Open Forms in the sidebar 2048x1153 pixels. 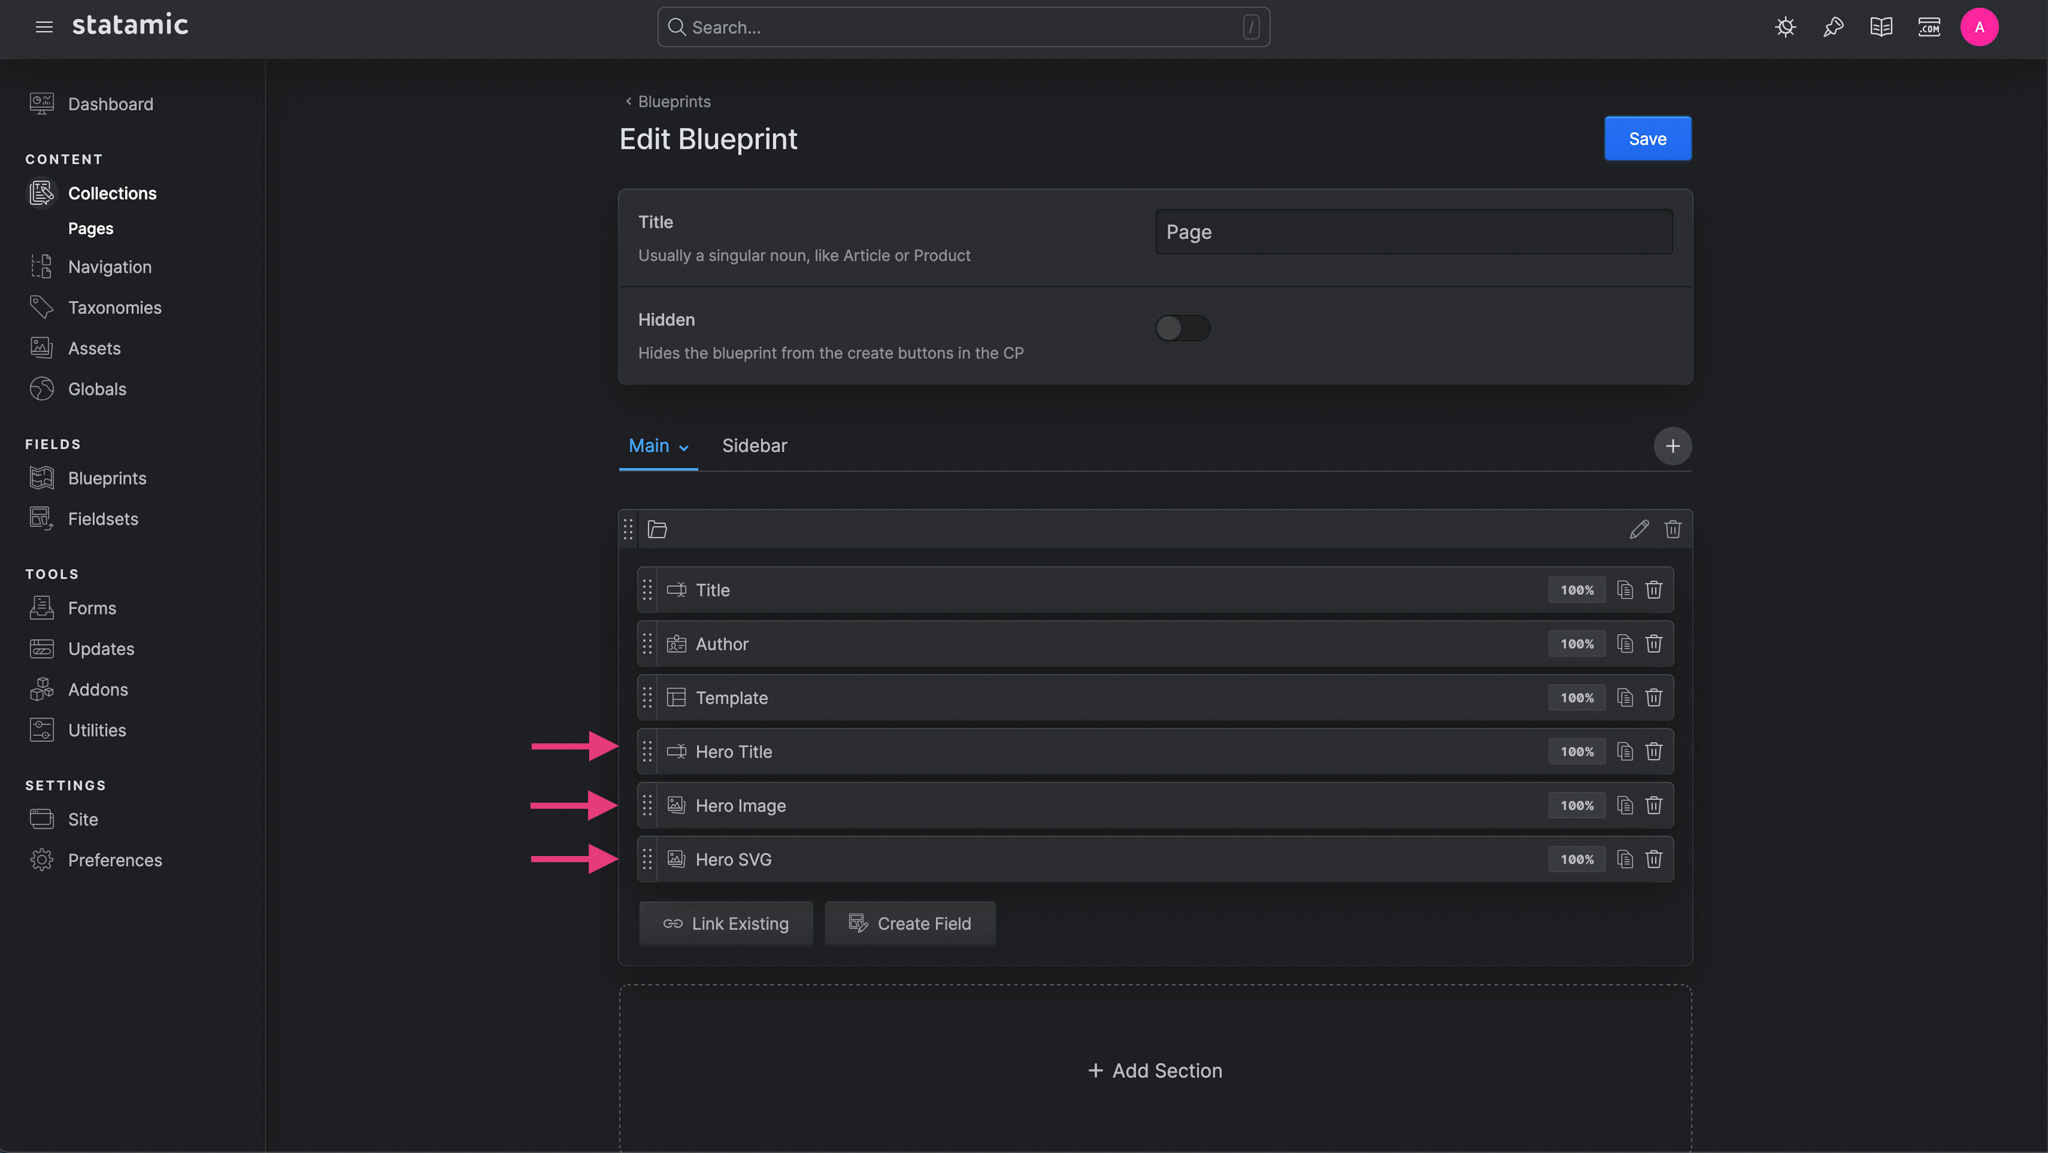pos(92,609)
